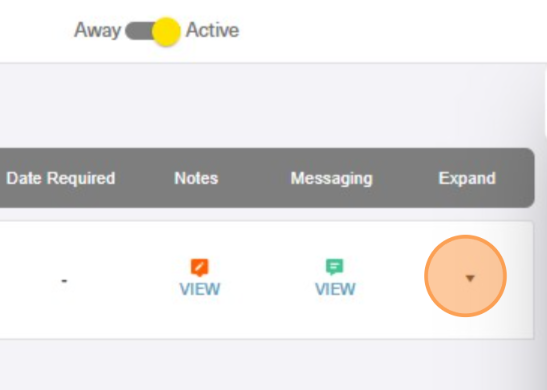Click the dash in Date Required cell
This screenshot has height=390, width=547.
pos(64,280)
